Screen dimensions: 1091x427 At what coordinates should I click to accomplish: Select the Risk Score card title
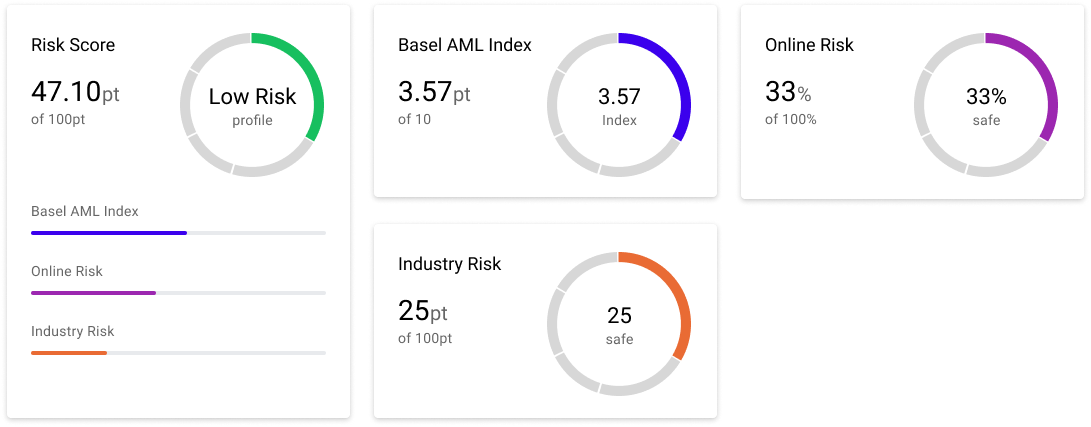click(73, 45)
